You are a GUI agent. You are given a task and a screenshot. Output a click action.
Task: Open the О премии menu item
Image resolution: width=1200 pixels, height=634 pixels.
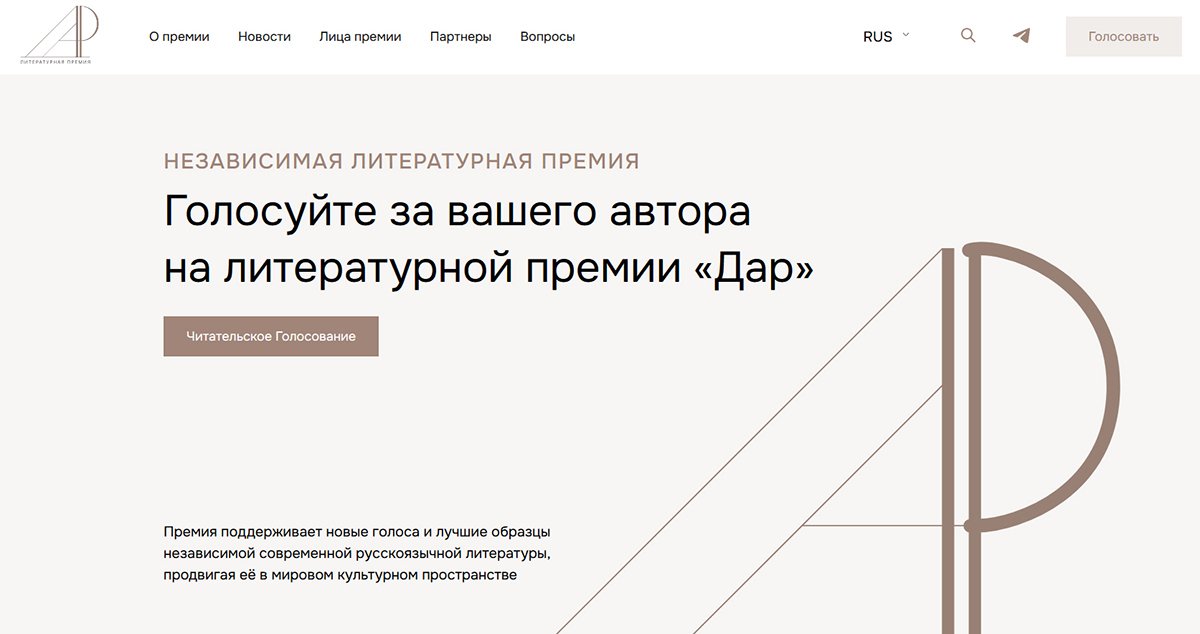tap(178, 36)
